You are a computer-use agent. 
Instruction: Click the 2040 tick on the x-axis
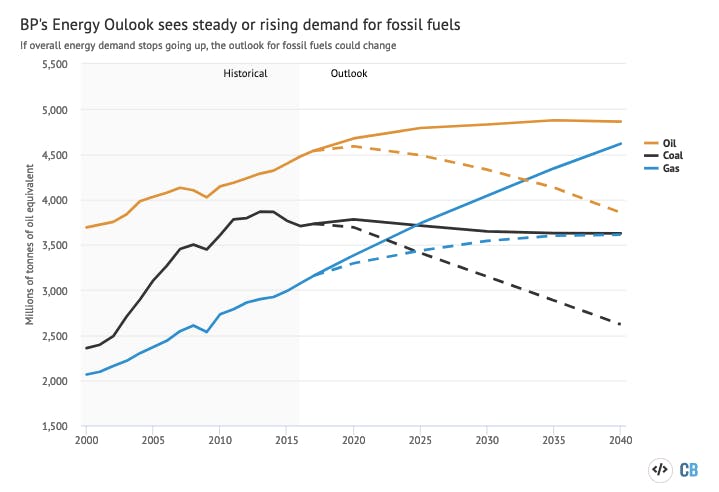(621, 440)
